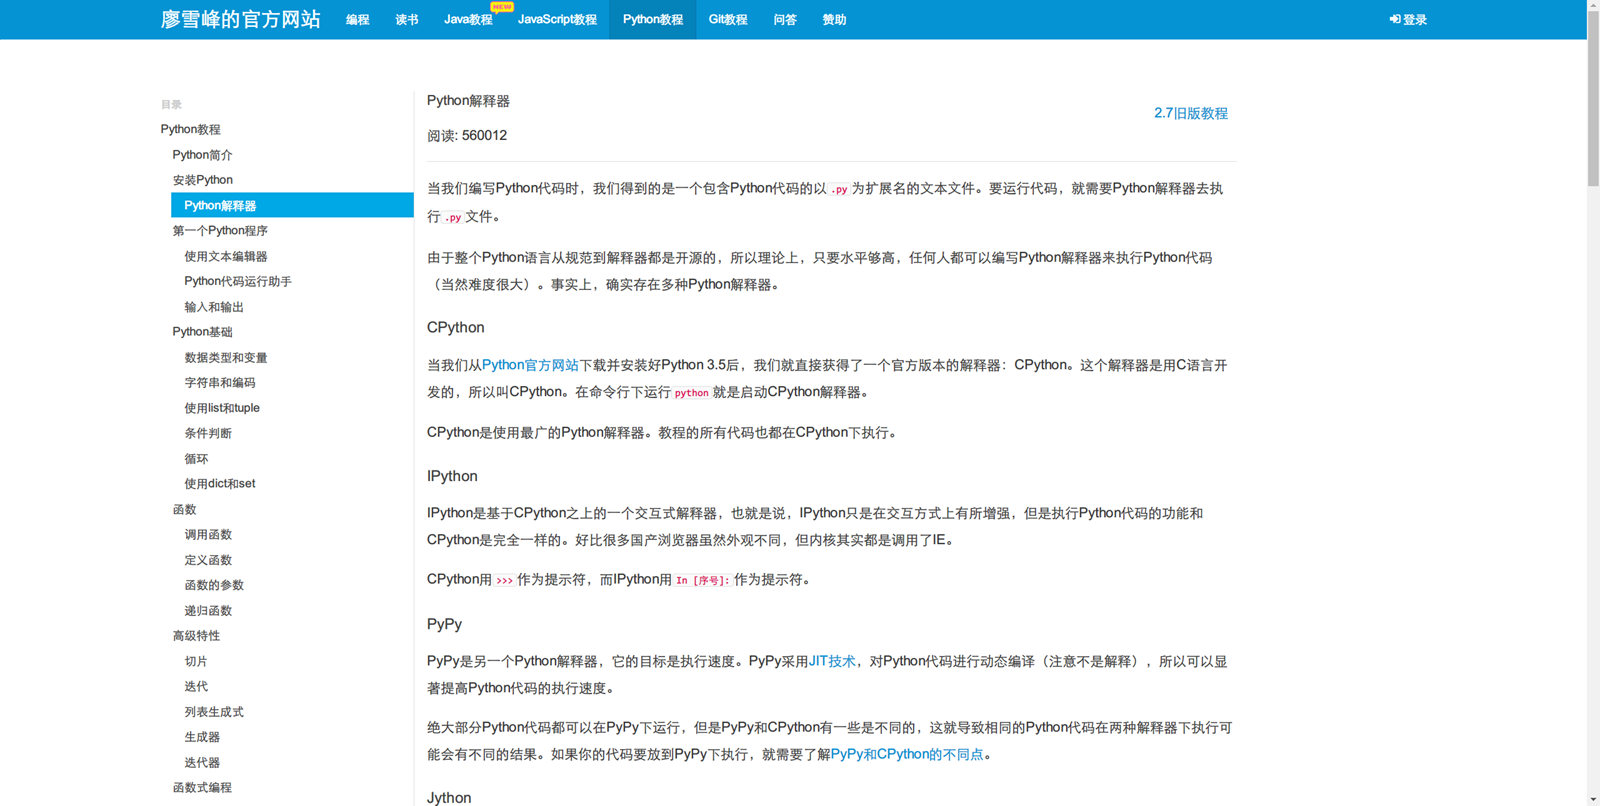Click the IPython section heading
The image size is (1600, 806).
pos(452,477)
